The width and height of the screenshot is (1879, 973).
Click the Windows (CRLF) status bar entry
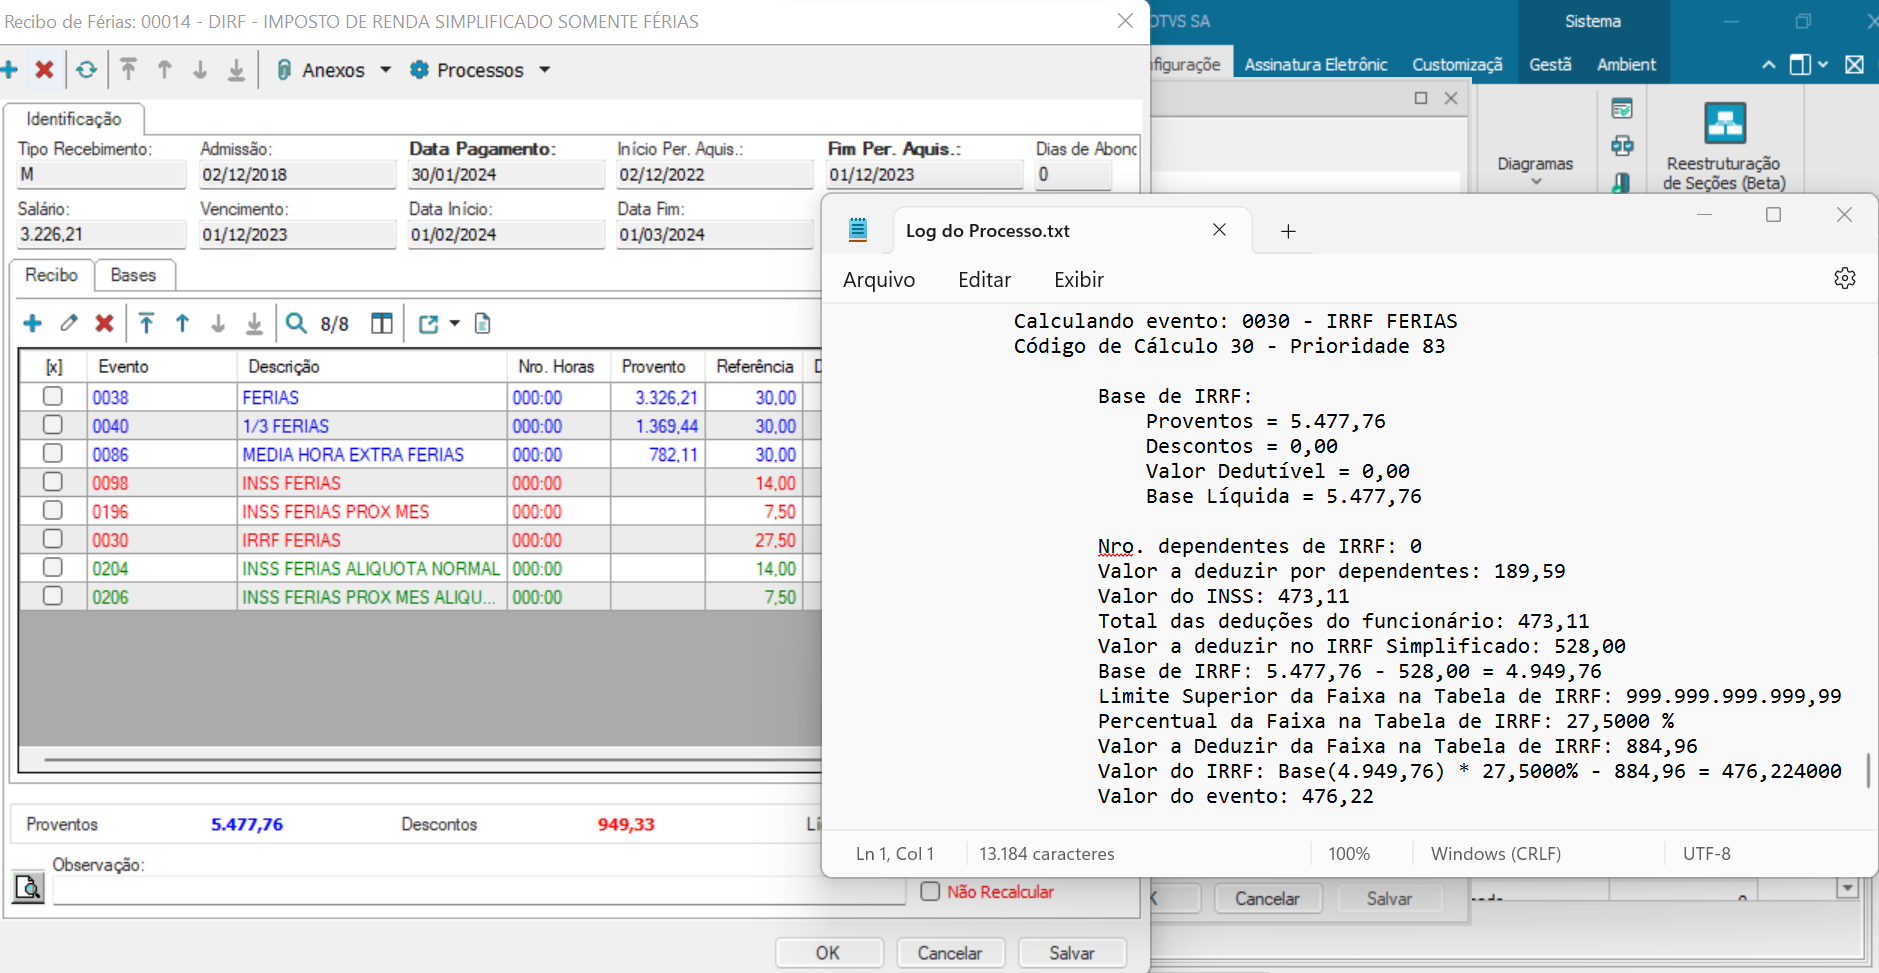[x=1495, y=853]
